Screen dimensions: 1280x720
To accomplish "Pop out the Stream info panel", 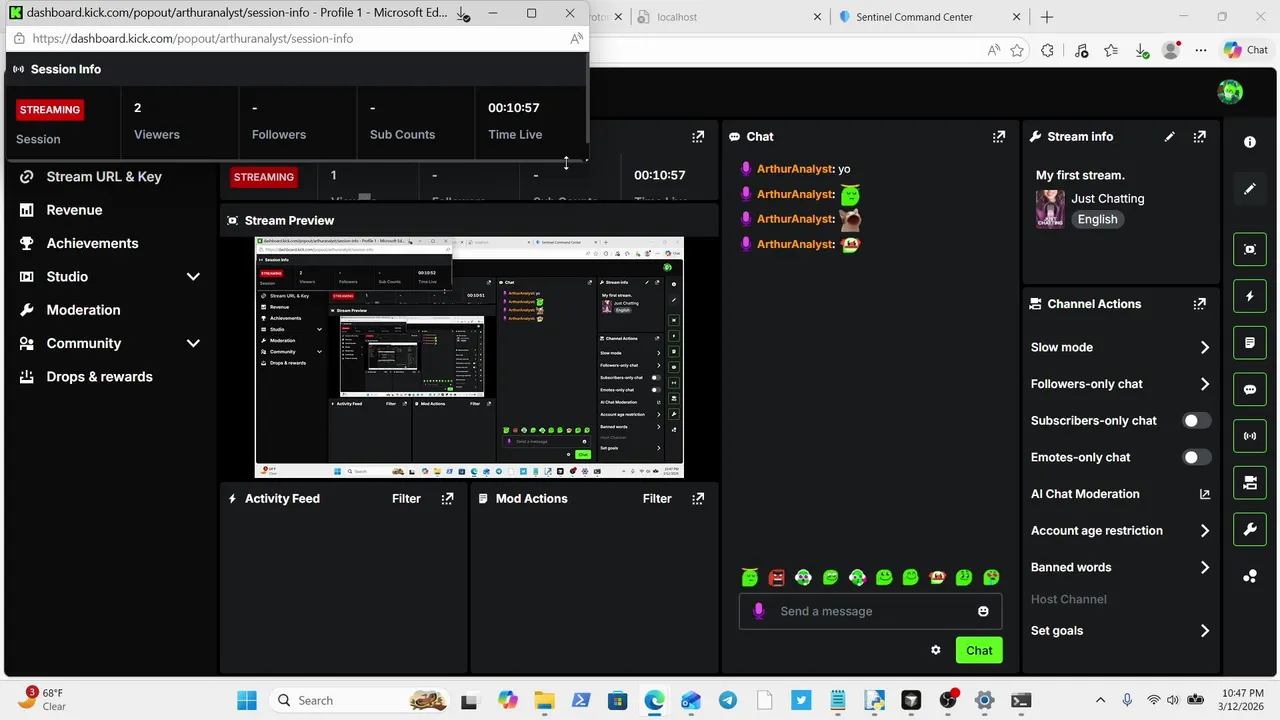I will click(1199, 137).
